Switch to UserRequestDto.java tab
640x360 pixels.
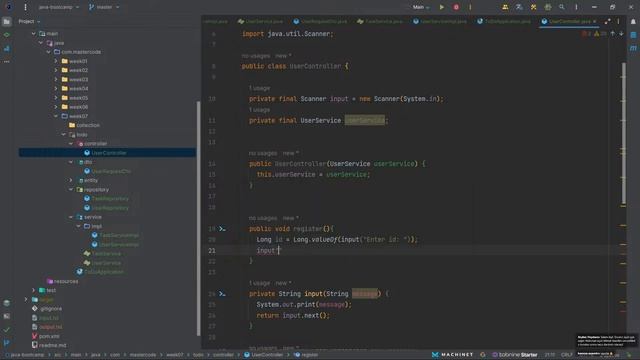pos(320,21)
